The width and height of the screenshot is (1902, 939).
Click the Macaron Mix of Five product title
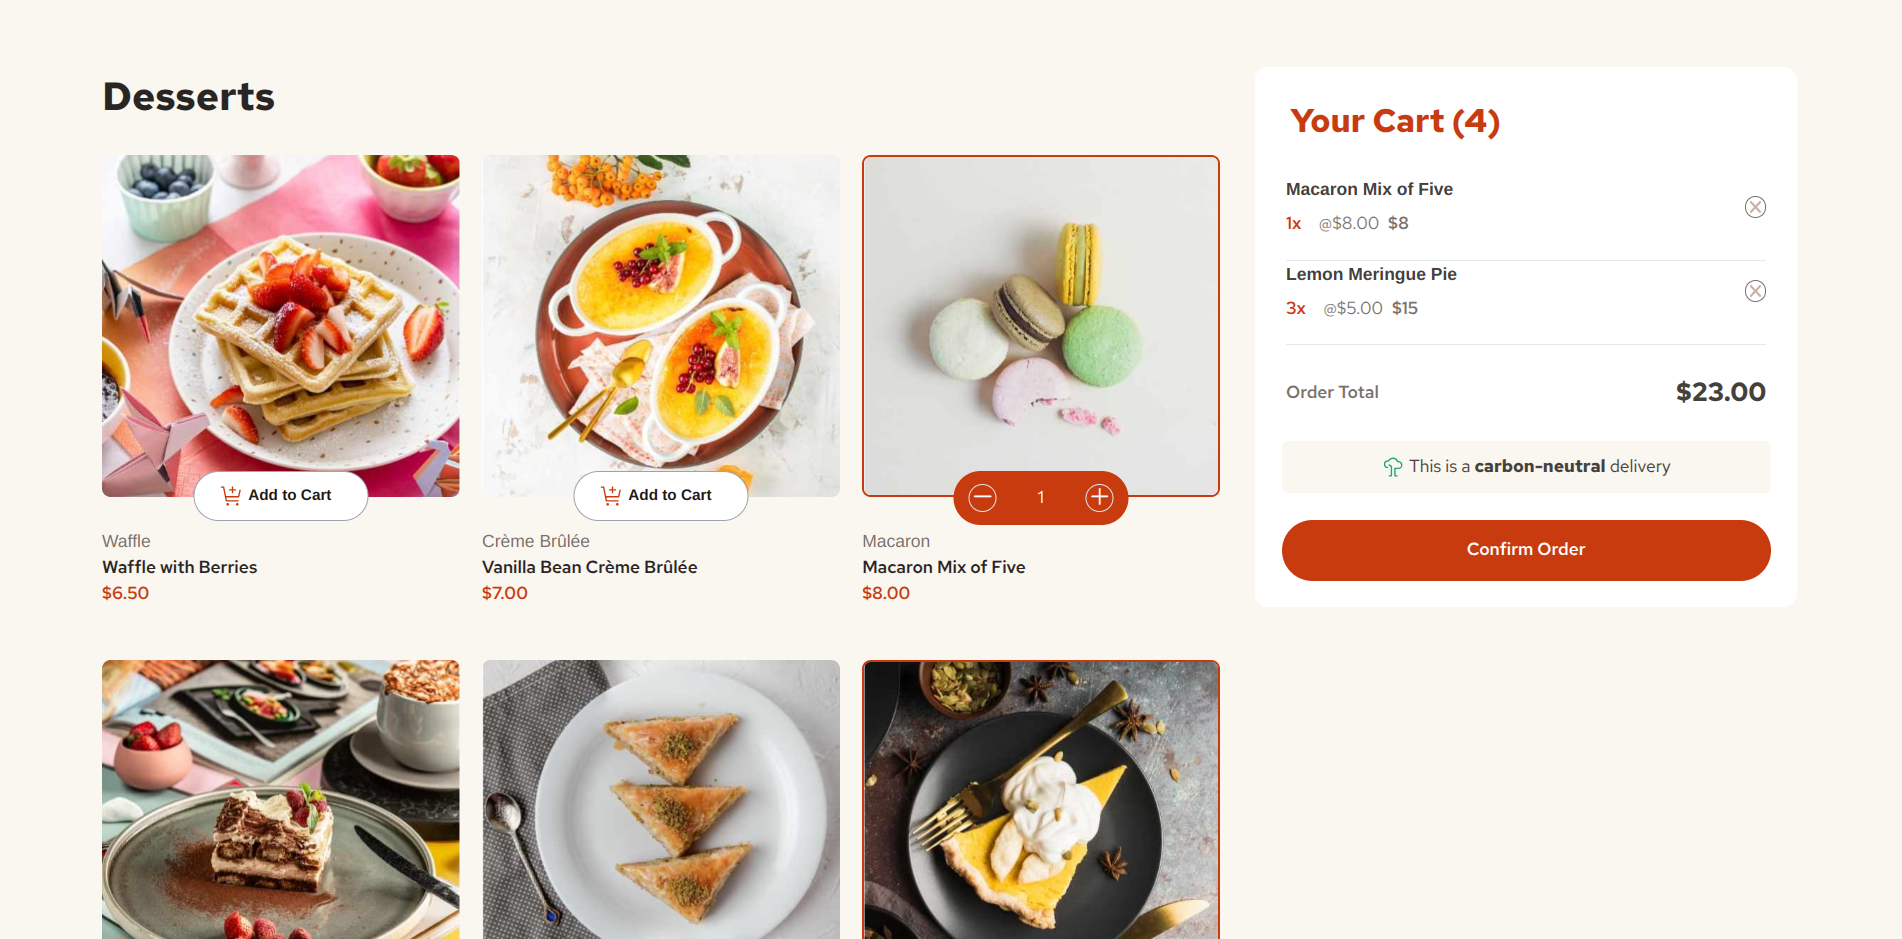coord(944,567)
